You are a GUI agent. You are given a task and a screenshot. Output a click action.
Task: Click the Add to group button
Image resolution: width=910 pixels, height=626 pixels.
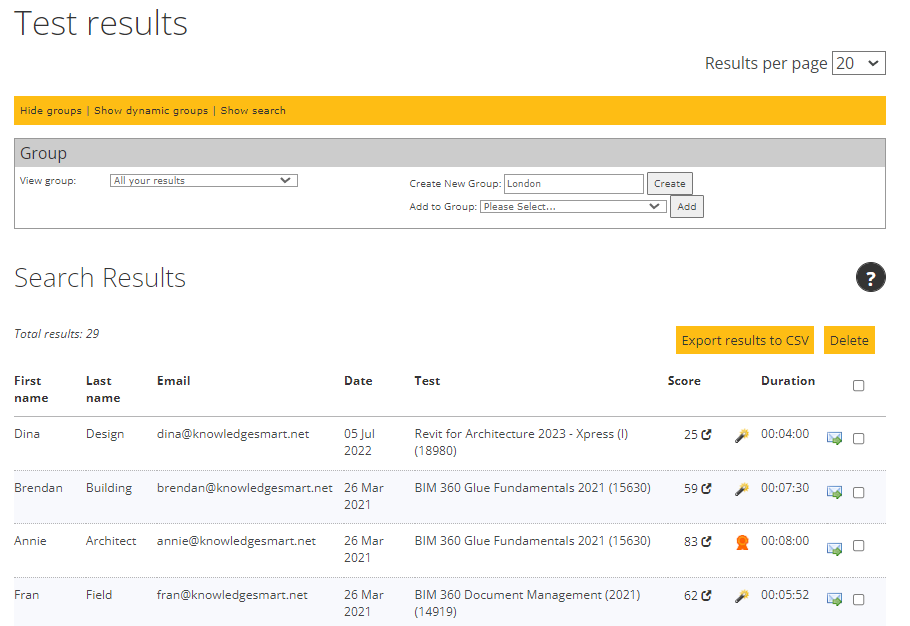(x=687, y=207)
